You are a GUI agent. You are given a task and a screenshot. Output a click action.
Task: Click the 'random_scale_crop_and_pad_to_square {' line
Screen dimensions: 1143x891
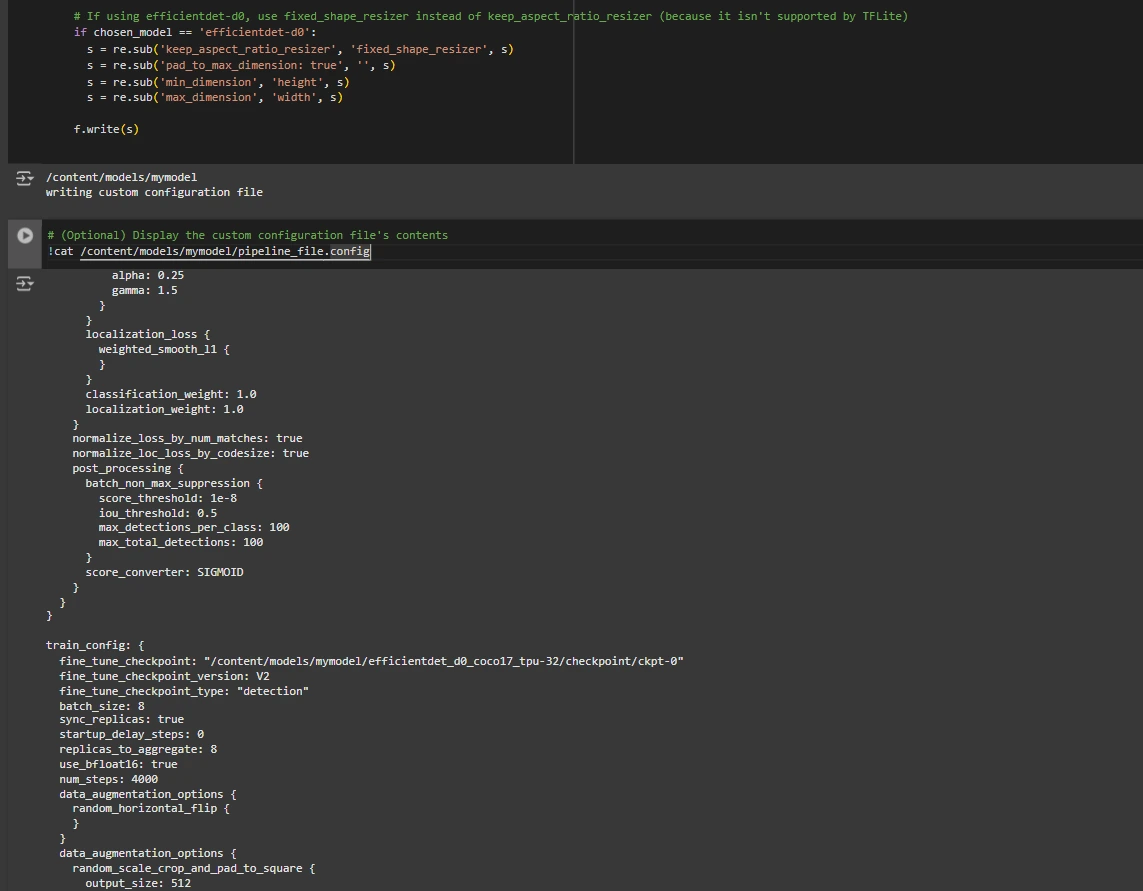tap(193, 868)
